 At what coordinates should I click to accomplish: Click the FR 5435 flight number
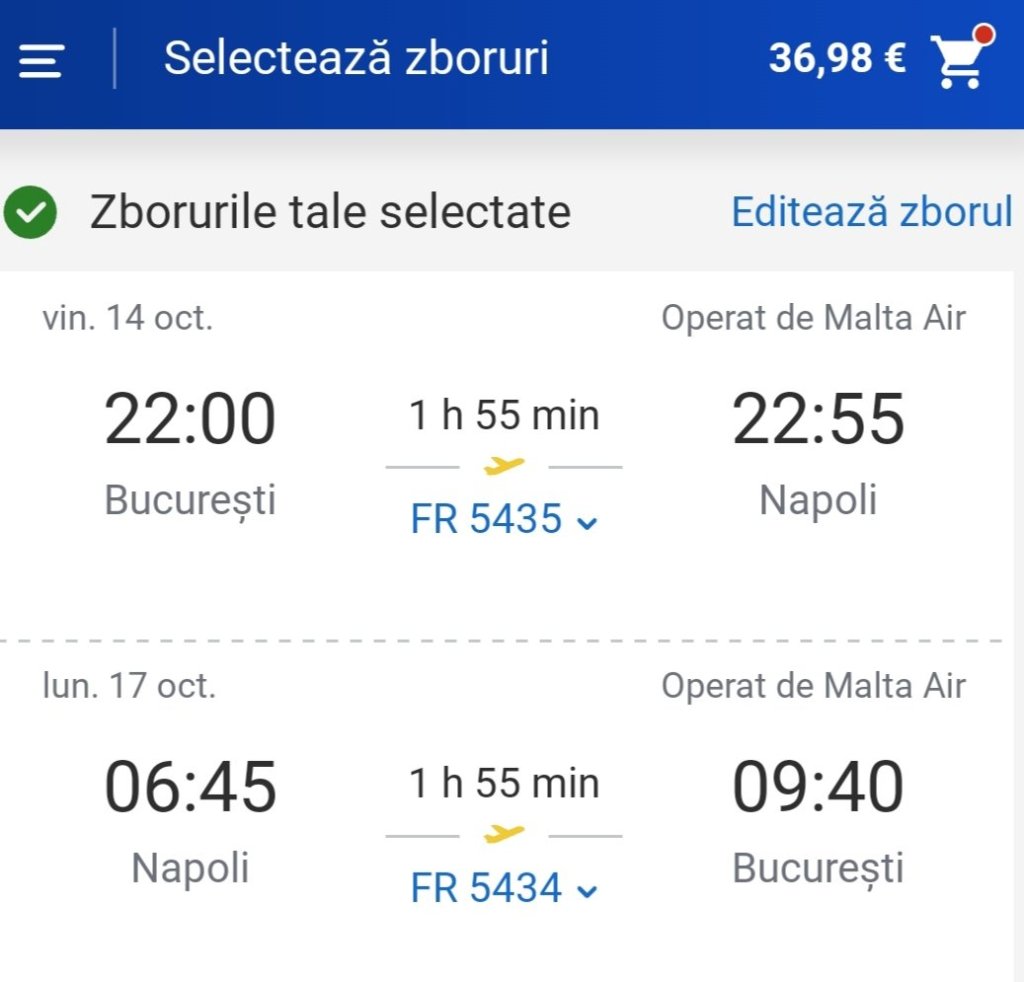click(486, 520)
